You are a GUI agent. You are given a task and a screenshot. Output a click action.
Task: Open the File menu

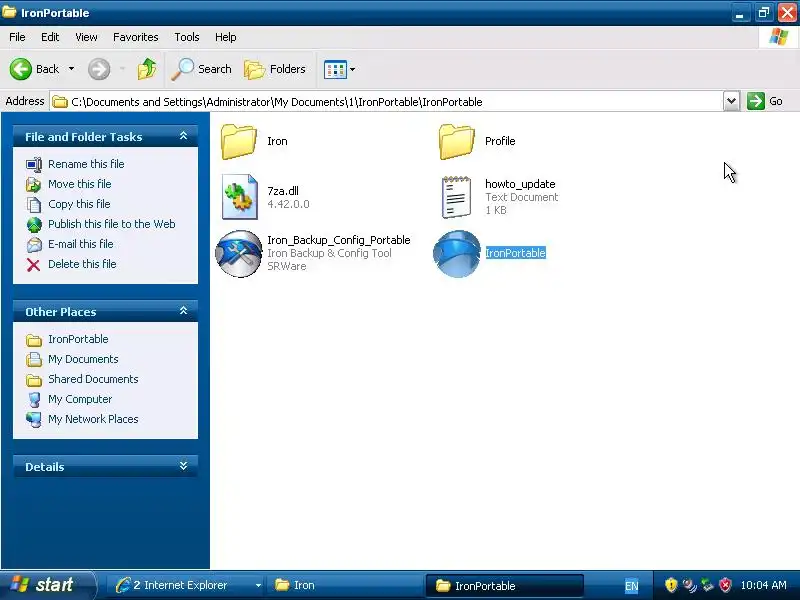click(17, 37)
